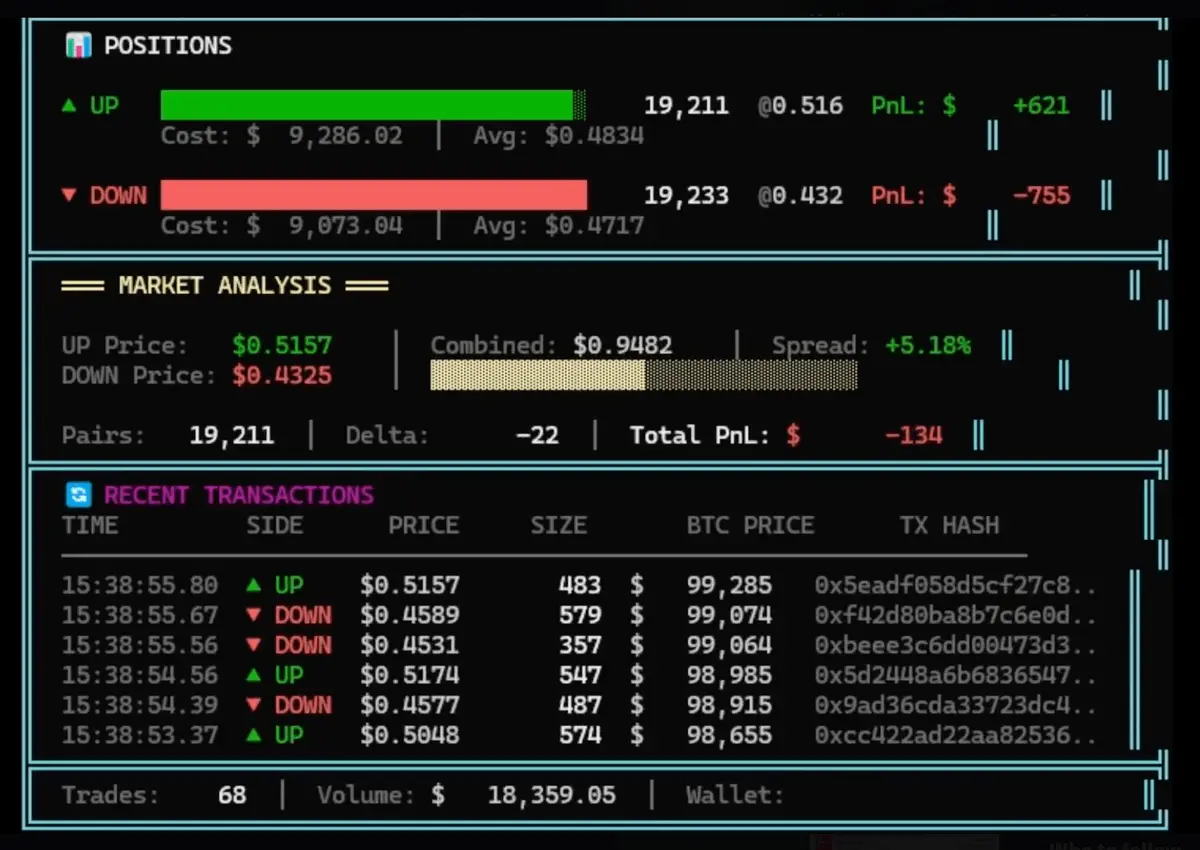The height and width of the screenshot is (850, 1200).
Task: Click the $0.5174 transaction price
Action: (x=410, y=675)
